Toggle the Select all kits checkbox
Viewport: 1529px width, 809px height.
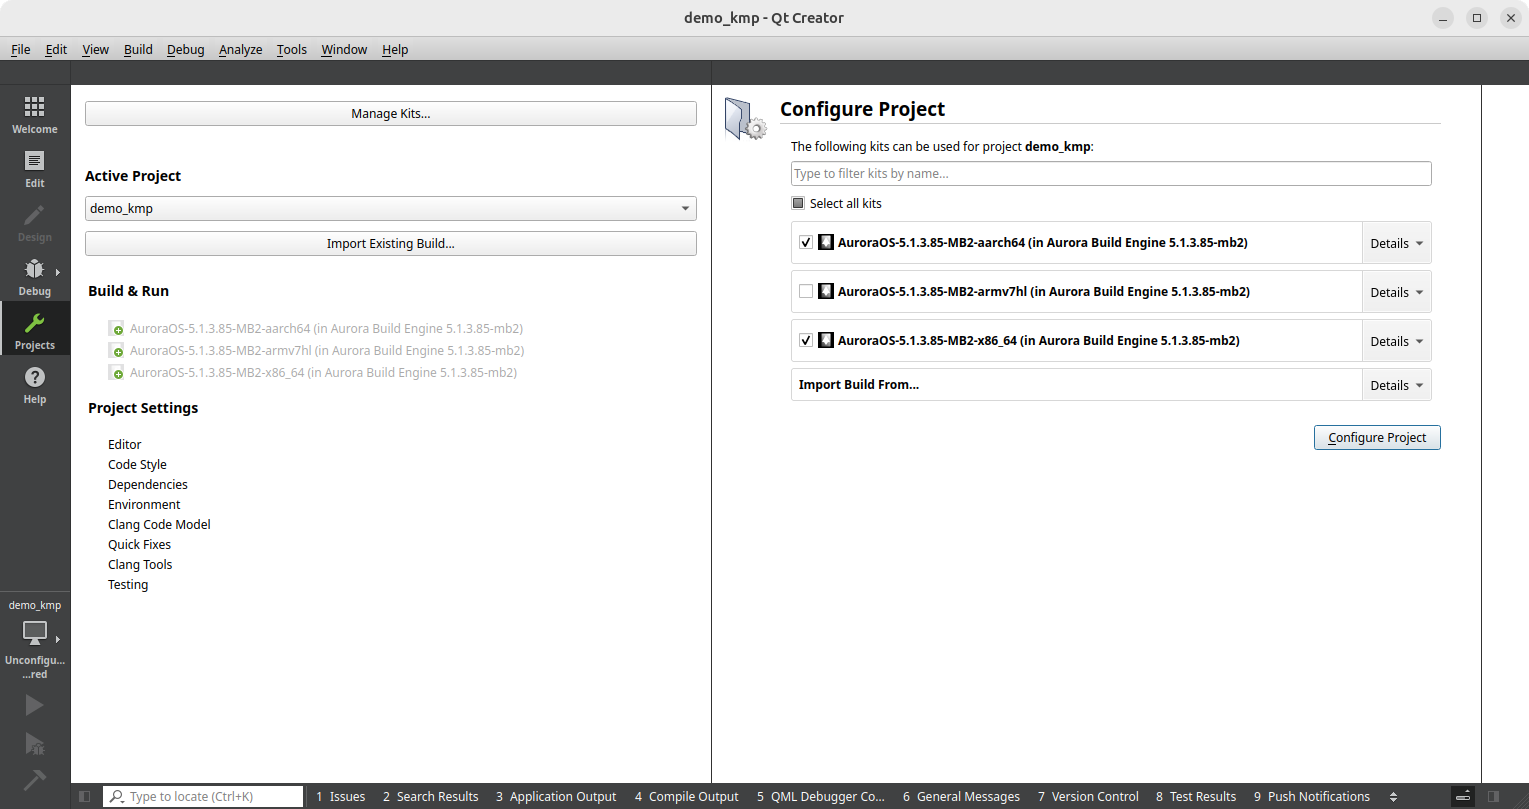(x=798, y=204)
